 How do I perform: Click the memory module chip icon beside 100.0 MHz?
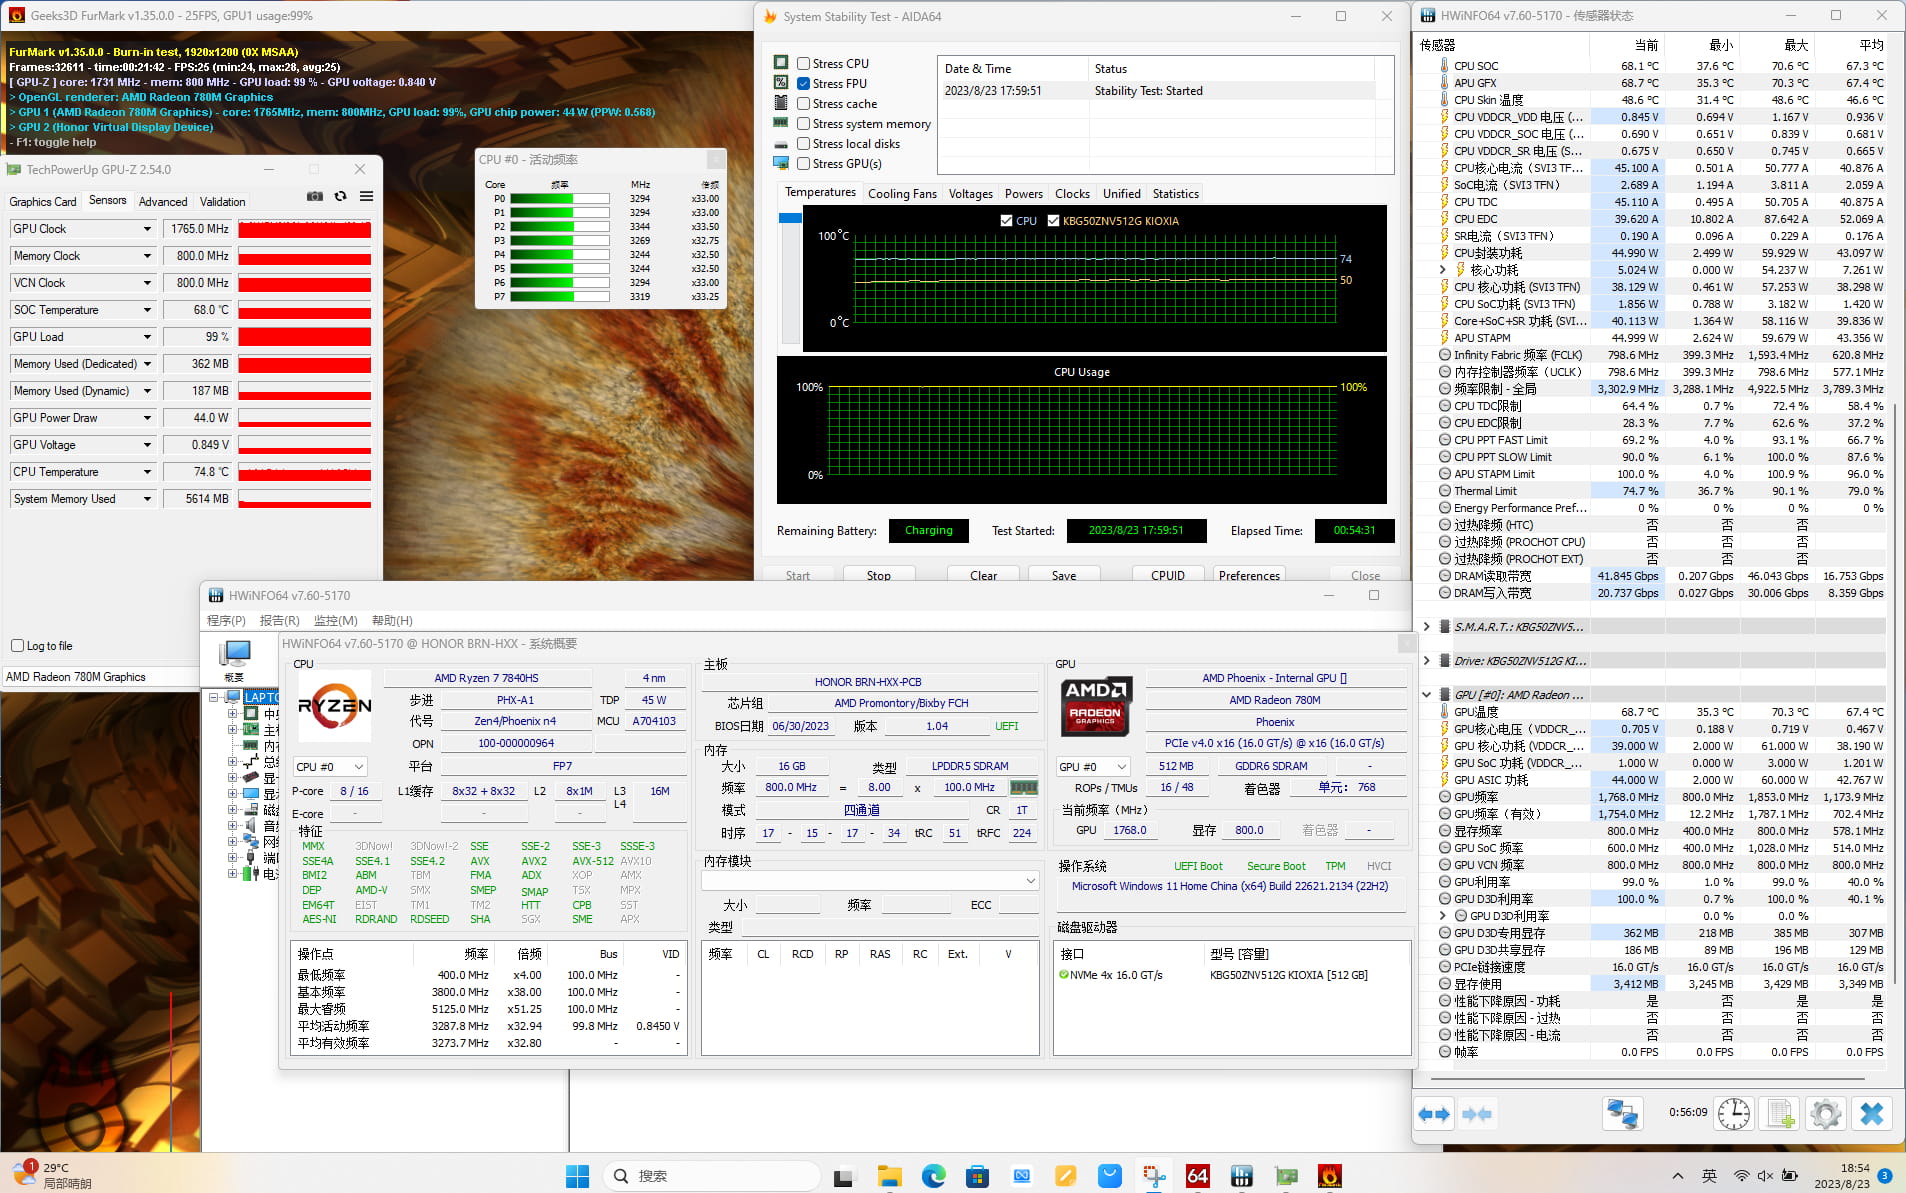coord(1023,788)
